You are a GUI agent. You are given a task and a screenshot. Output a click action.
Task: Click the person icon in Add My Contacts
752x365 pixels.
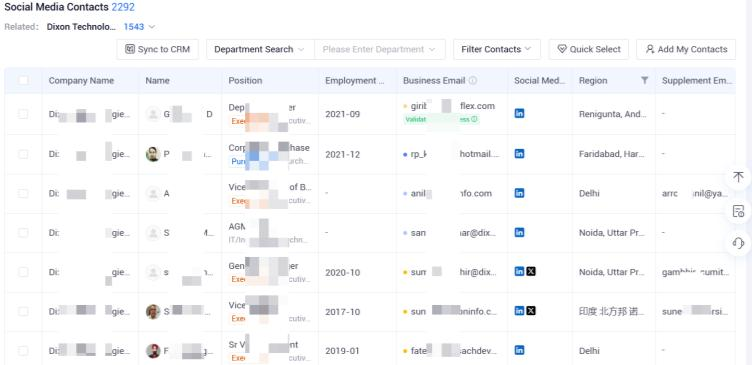click(650, 49)
